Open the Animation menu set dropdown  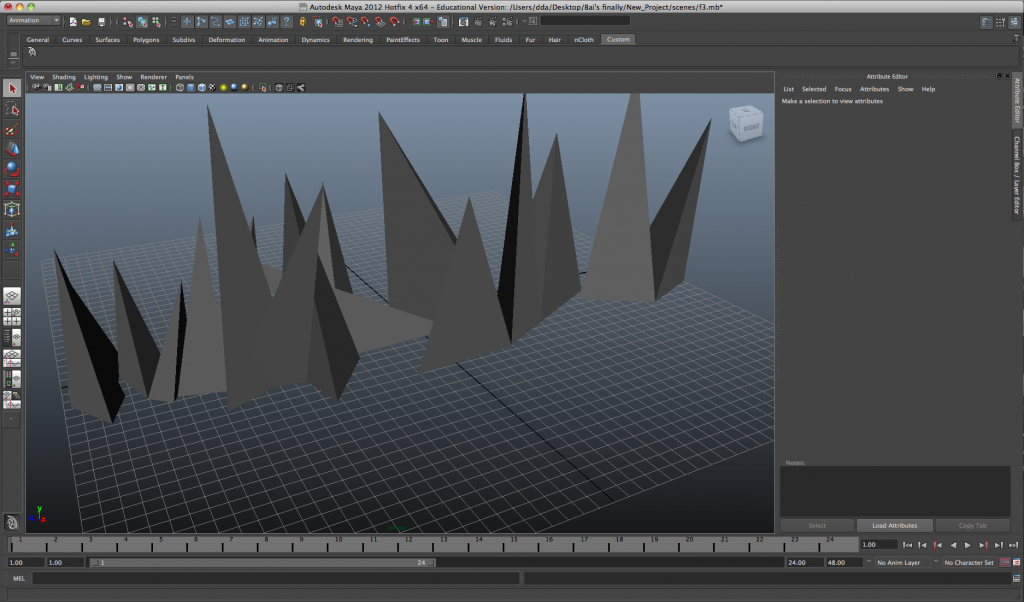[34, 21]
